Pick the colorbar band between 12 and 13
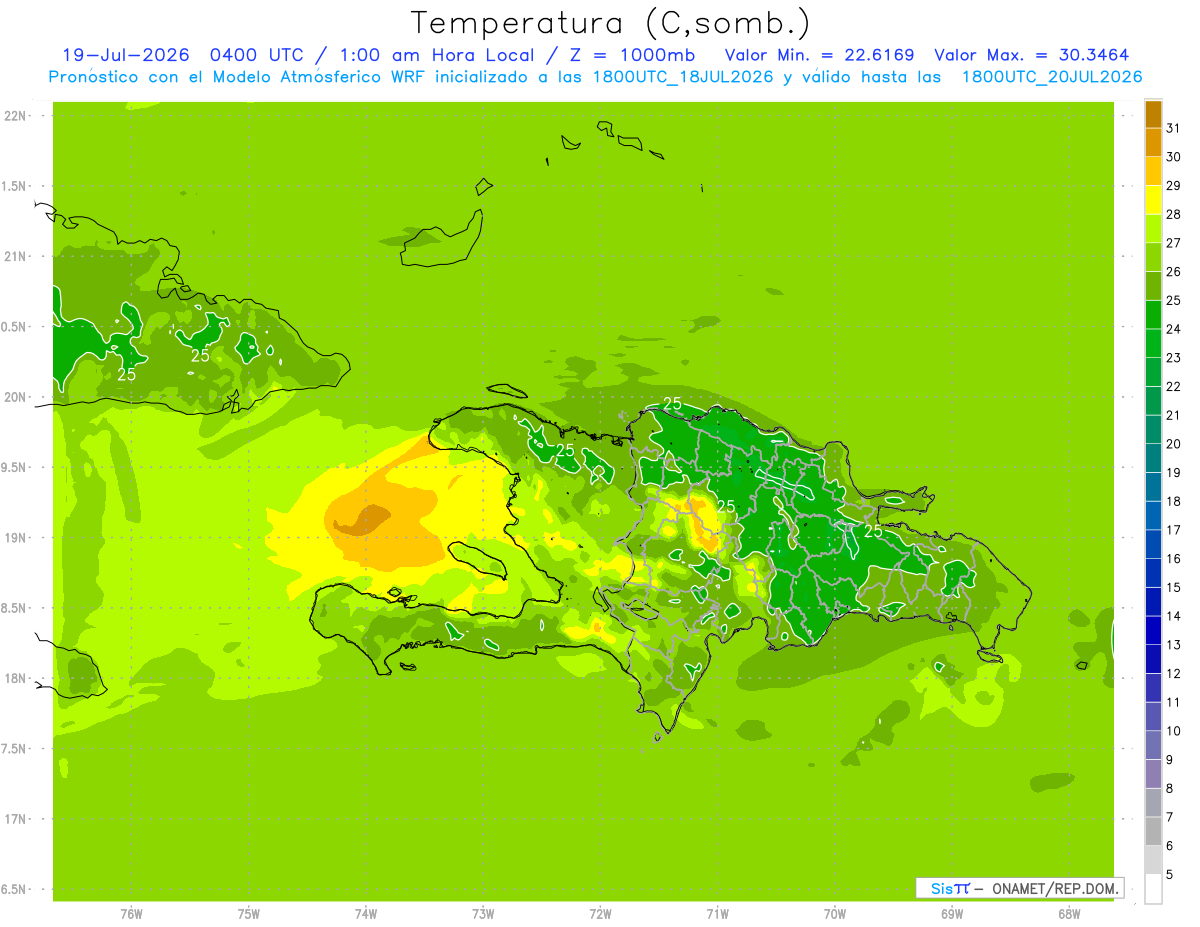The height and width of the screenshot is (927, 1200). [x=1153, y=659]
